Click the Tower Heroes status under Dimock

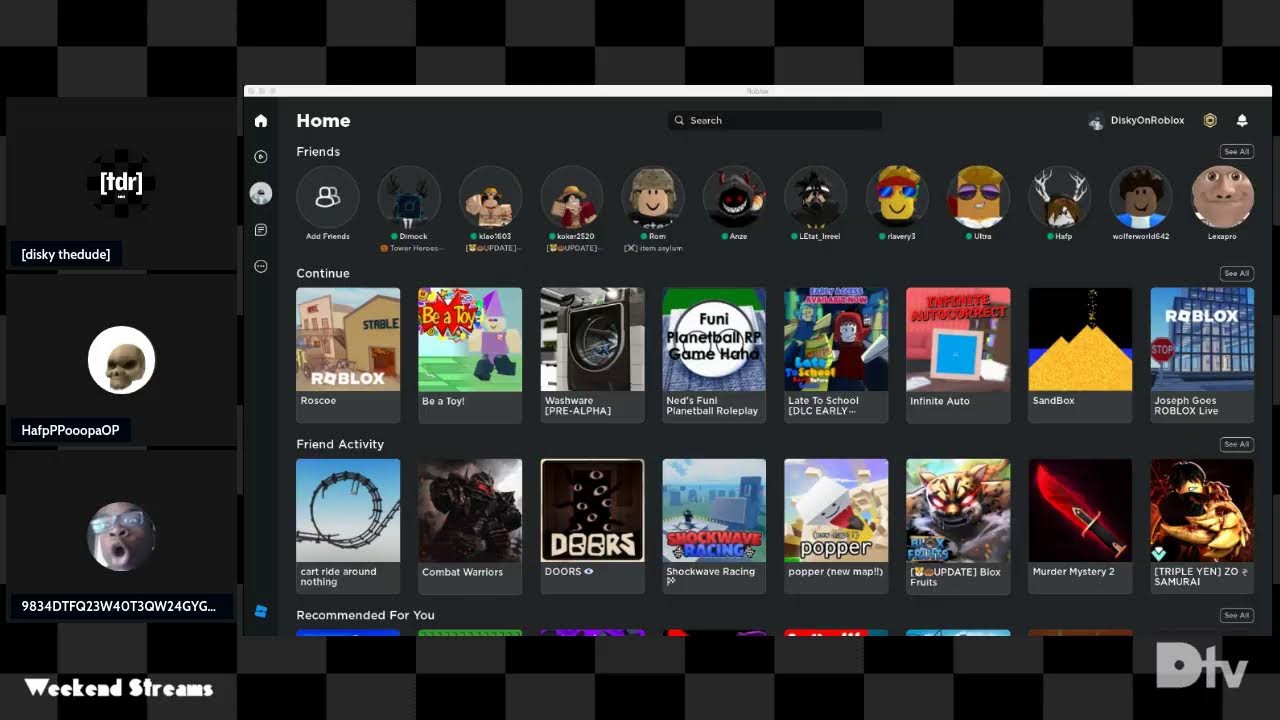(x=409, y=248)
